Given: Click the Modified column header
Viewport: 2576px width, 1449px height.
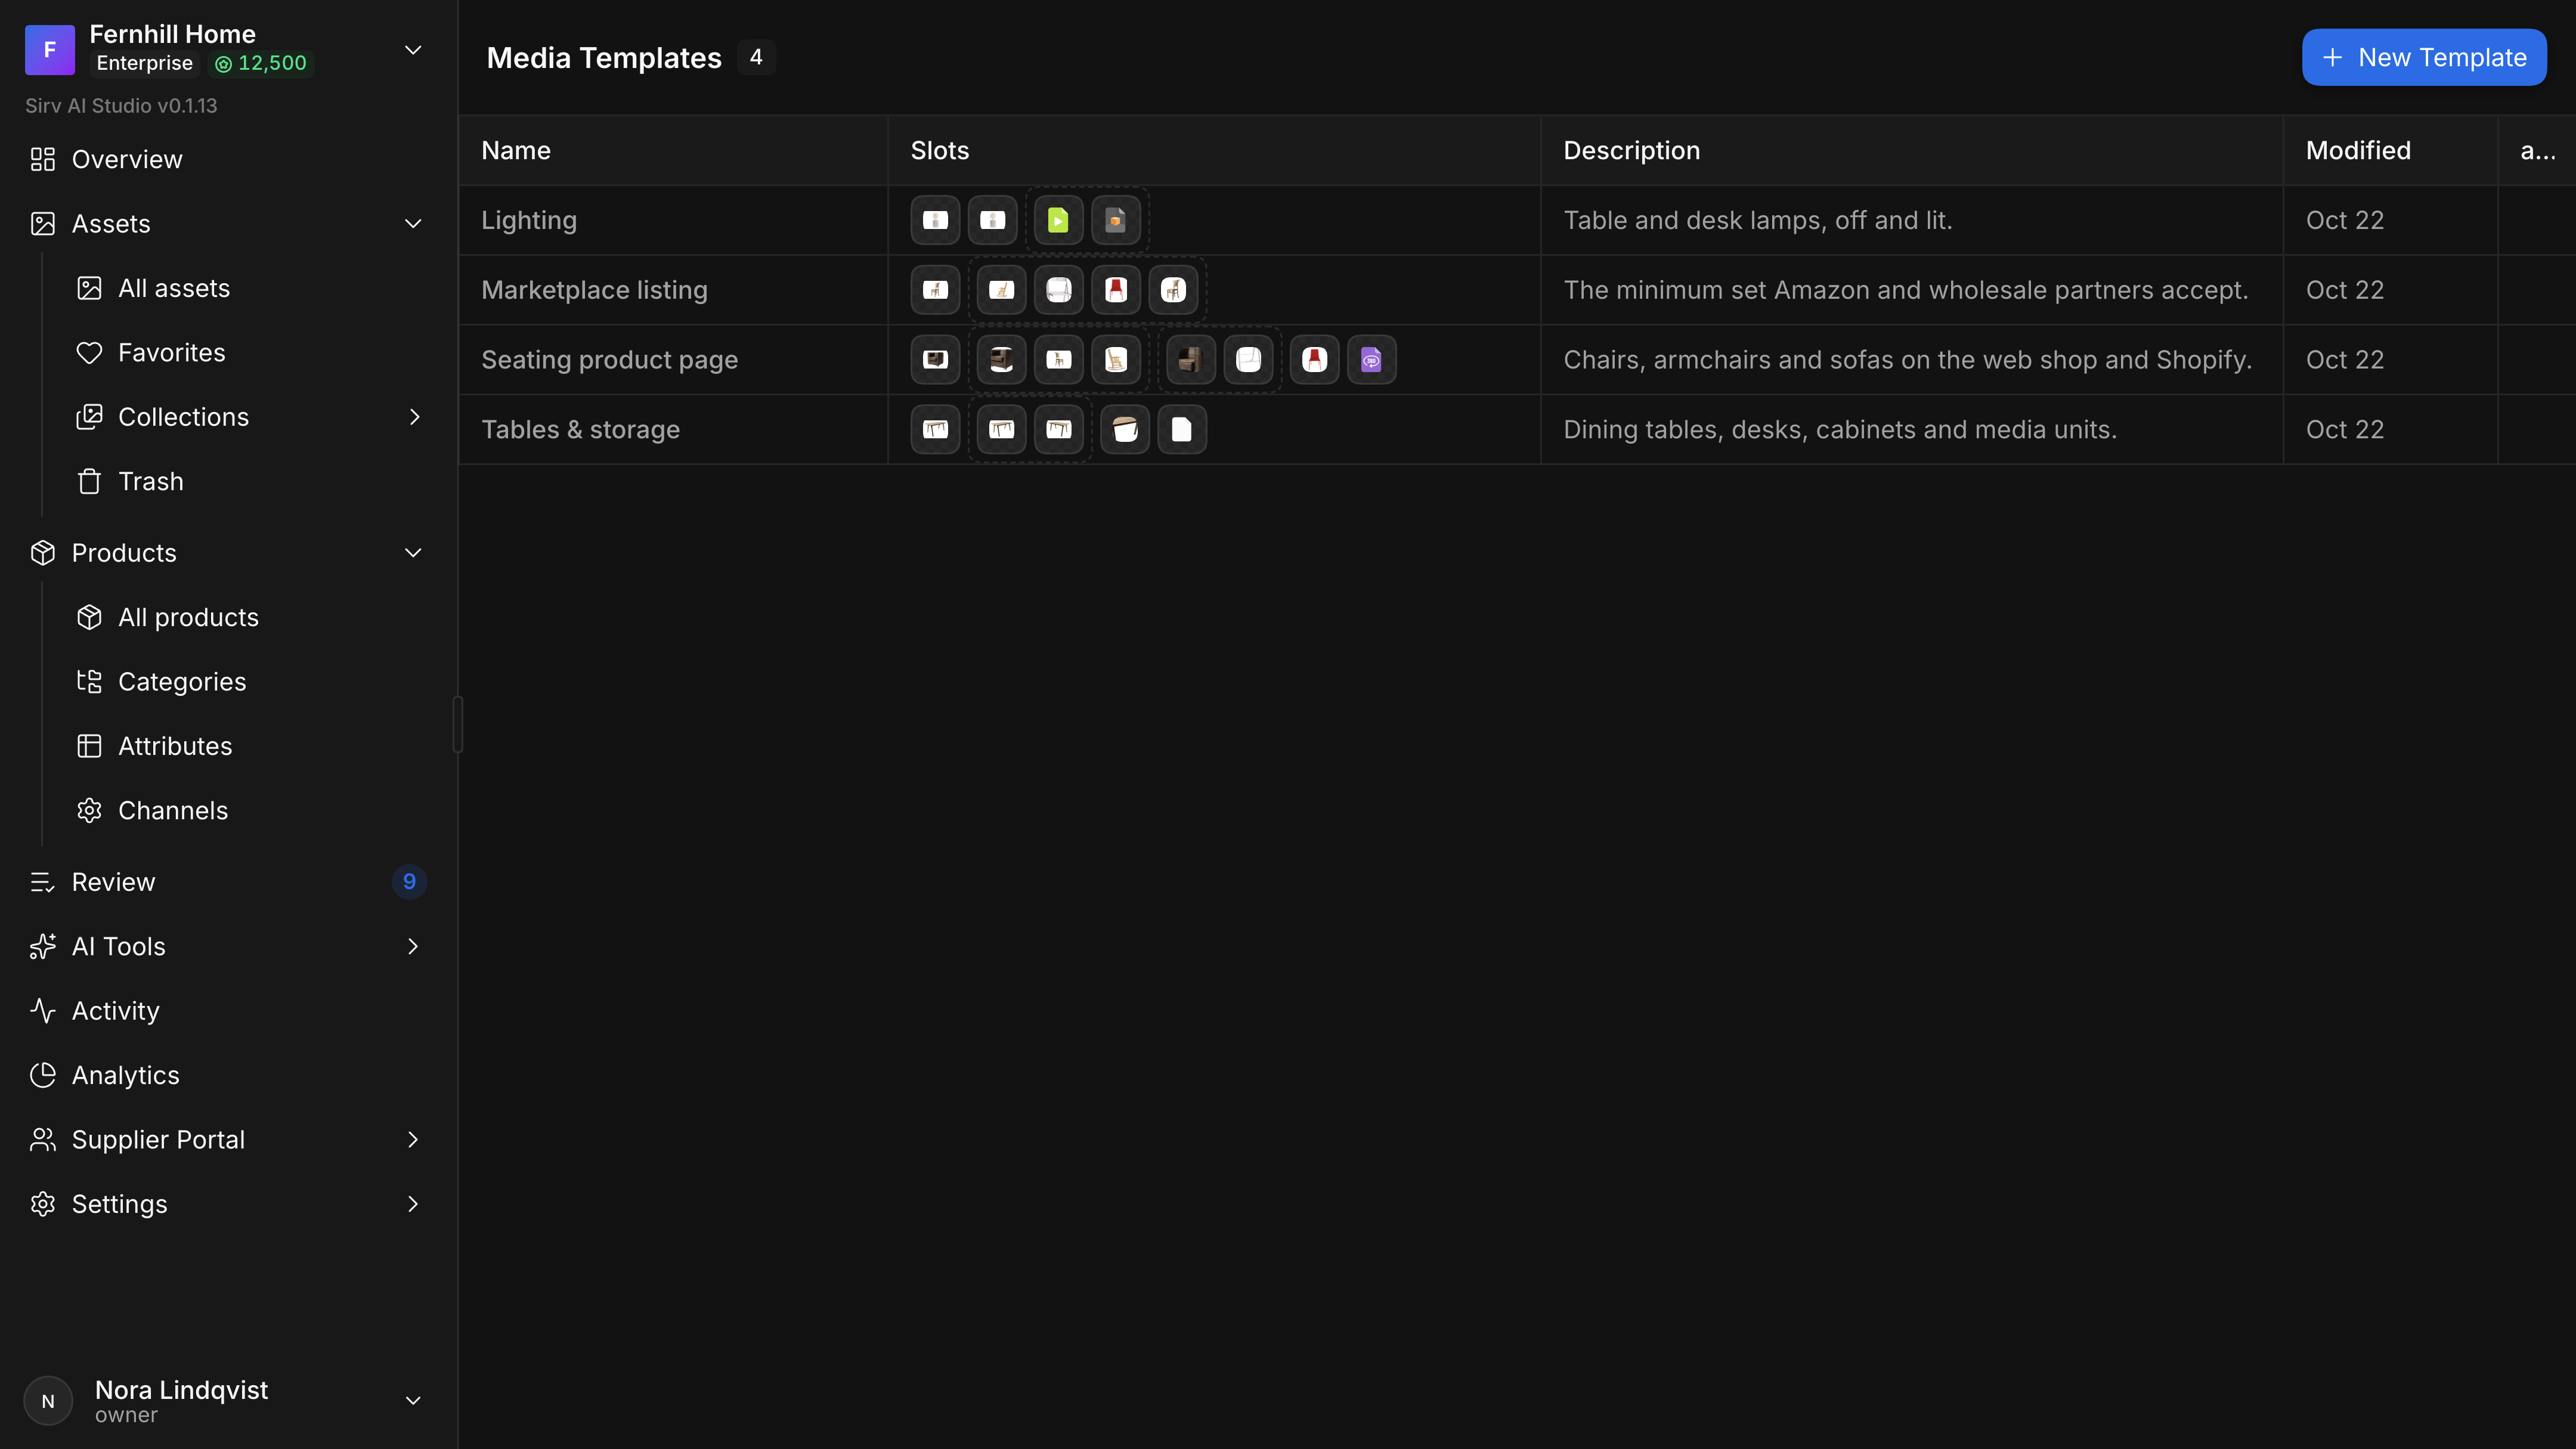Looking at the screenshot, I should tap(2390, 150).
